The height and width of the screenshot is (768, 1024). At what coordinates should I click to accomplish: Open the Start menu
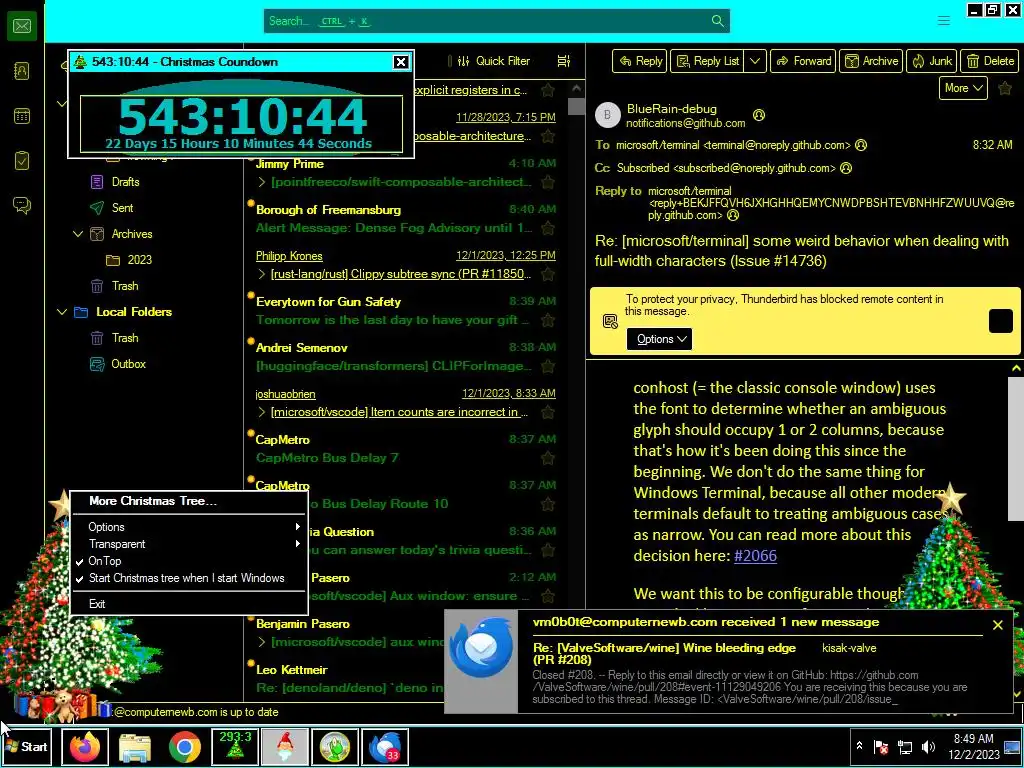tap(26, 746)
